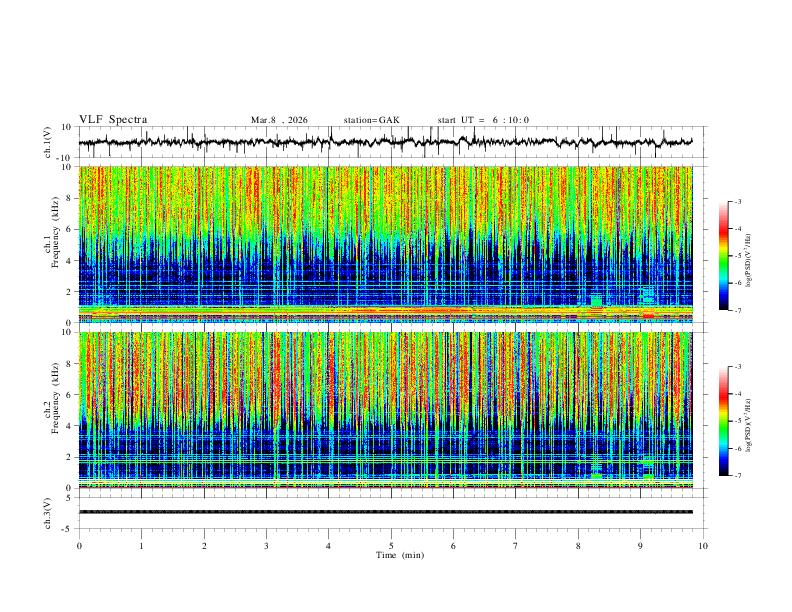Click the ch.1 voltage waveform trace
Image resolution: width=792 pixels, height=612 pixels.
click(385, 142)
